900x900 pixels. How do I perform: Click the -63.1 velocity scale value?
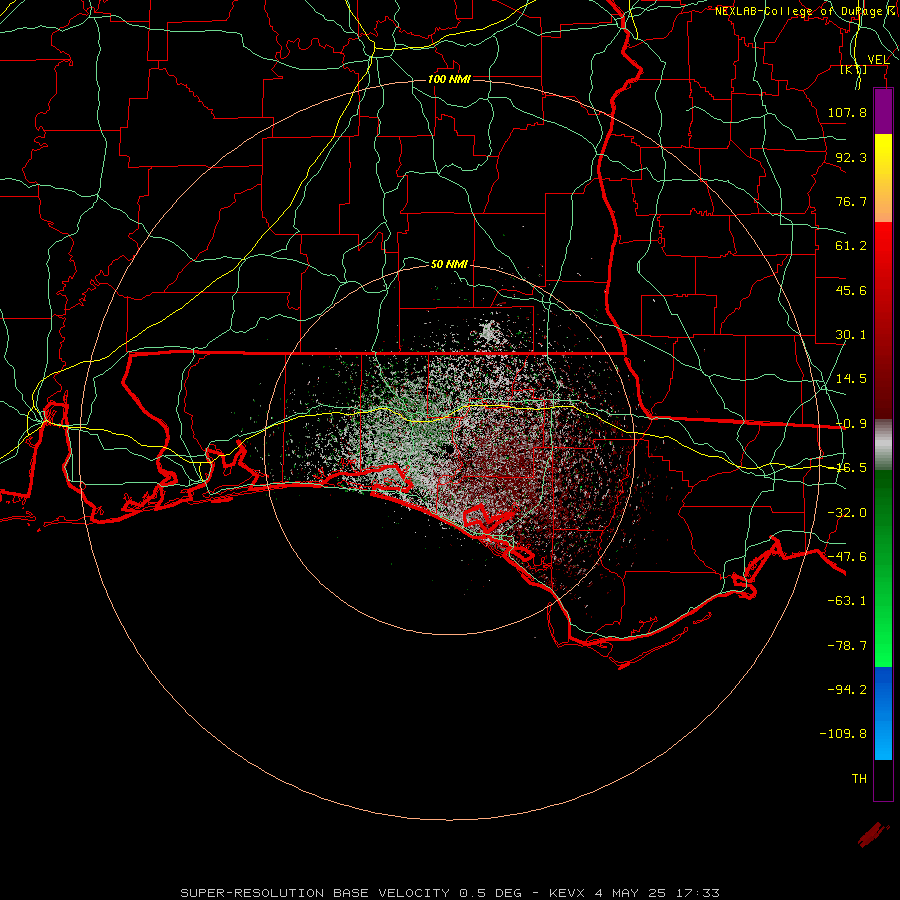847,601
